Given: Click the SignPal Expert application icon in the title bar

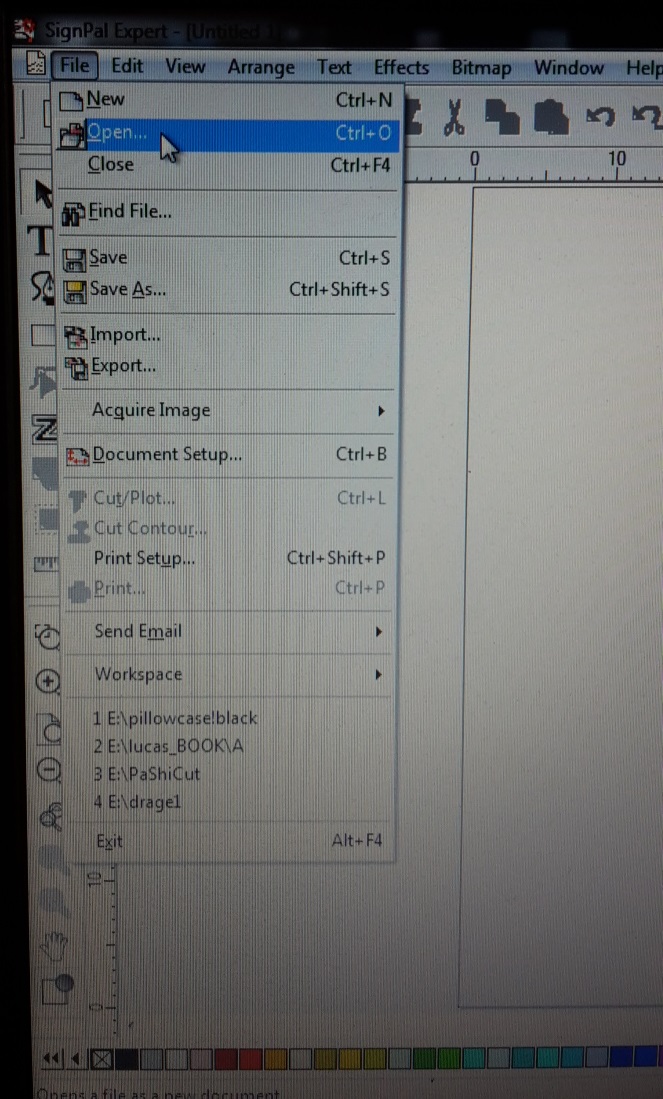Looking at the screenshot, I should (x=25, y=31).
